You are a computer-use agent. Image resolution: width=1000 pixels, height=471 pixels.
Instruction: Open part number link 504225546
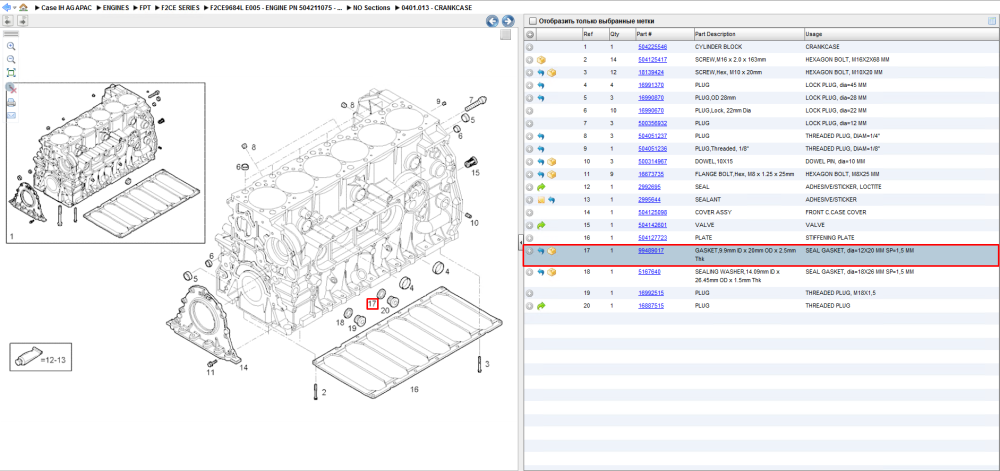(x=652, y=47)
